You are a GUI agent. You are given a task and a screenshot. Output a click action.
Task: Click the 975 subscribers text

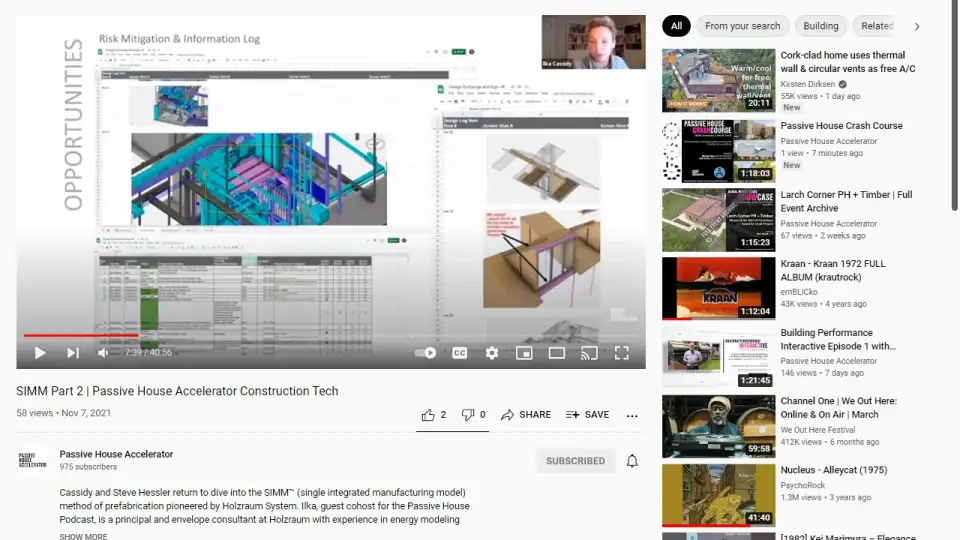(x=88, y=467)
